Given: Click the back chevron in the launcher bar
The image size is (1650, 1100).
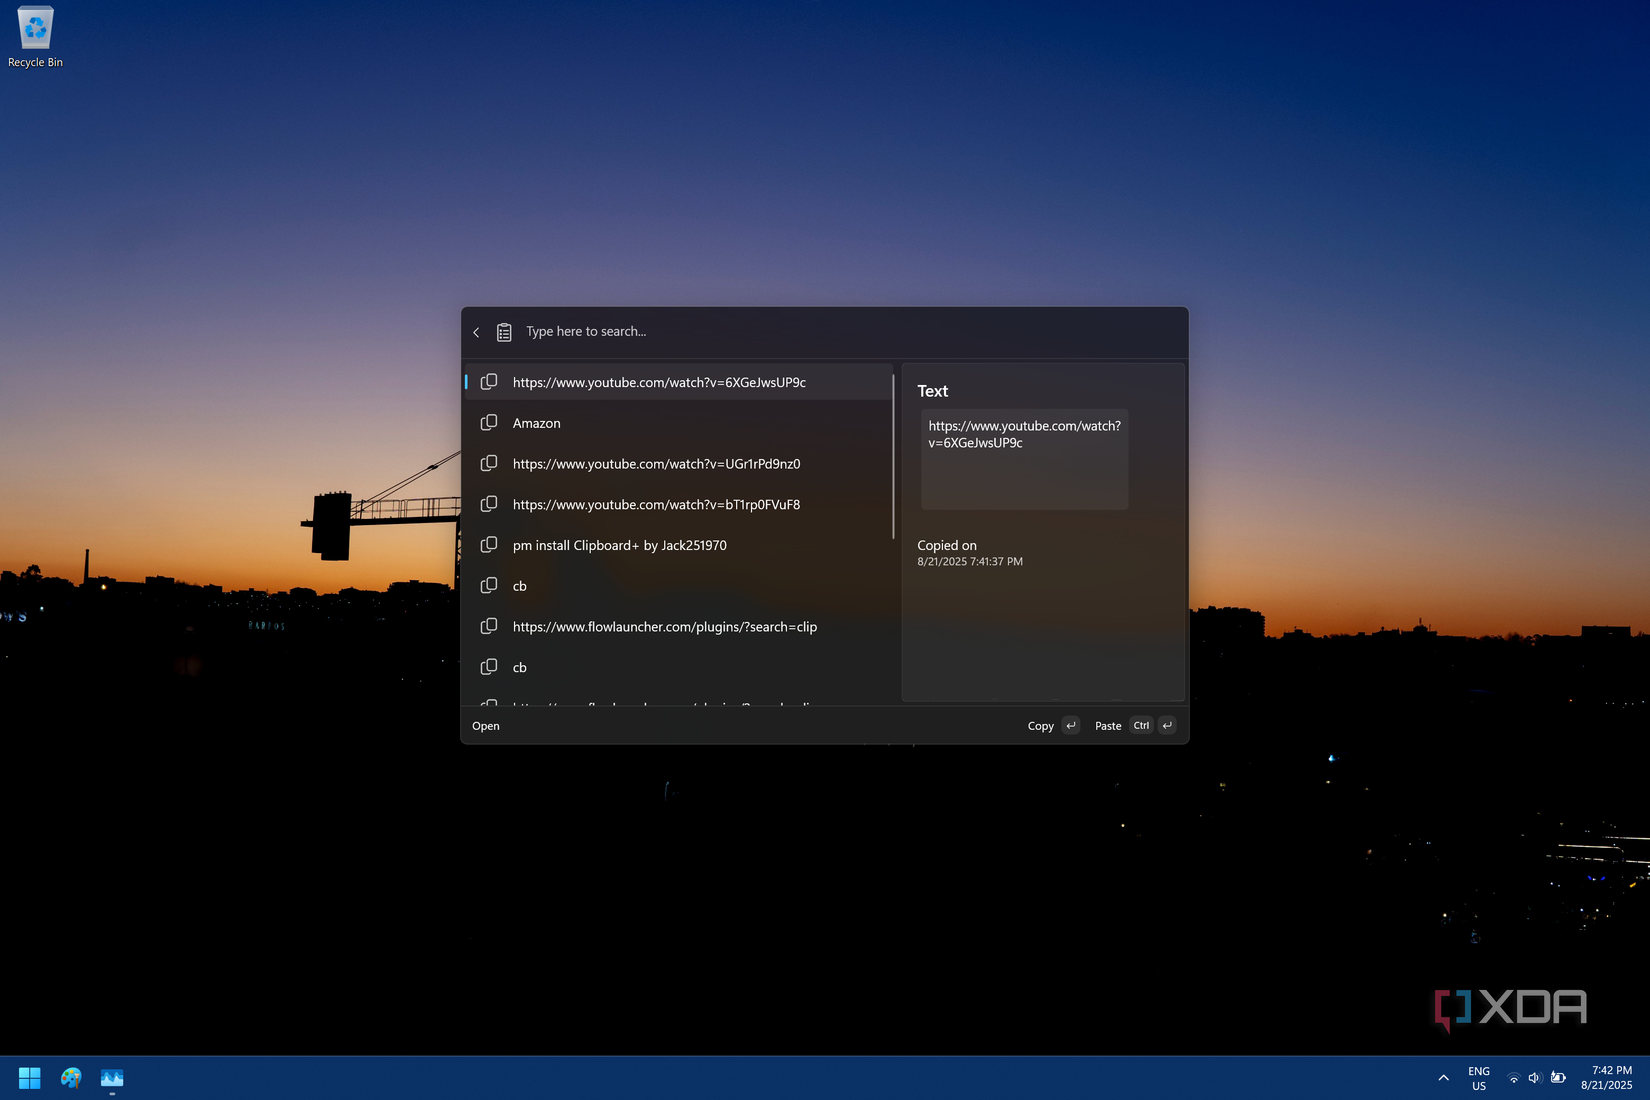Looking at the screenshot, I should coord(476,331).
